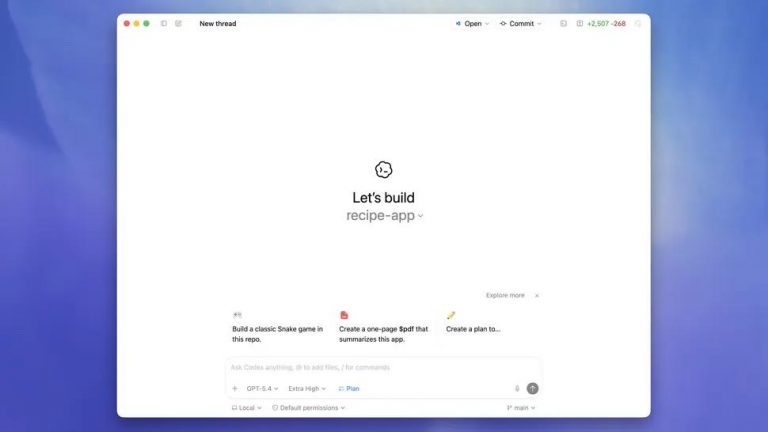Open the Local environment dropdown
Viewport: 768px width, 432px height.
247,408
